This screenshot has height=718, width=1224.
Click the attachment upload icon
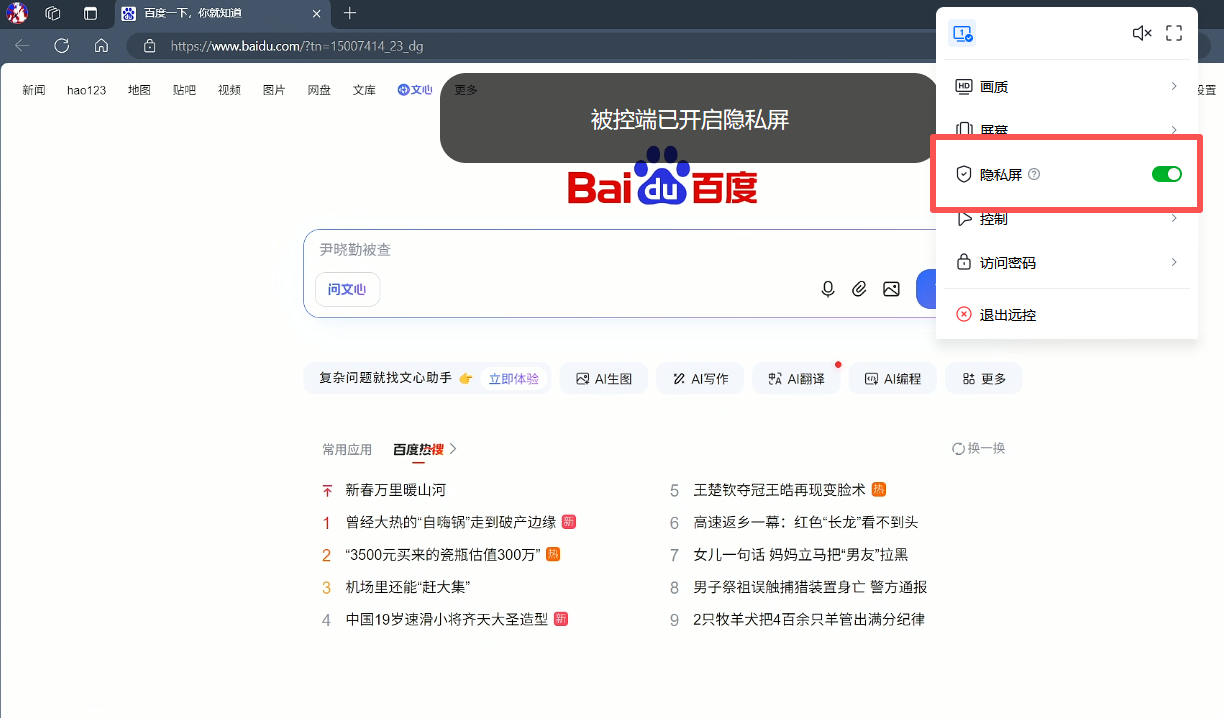pyautogui.click(x=859, y=288)
